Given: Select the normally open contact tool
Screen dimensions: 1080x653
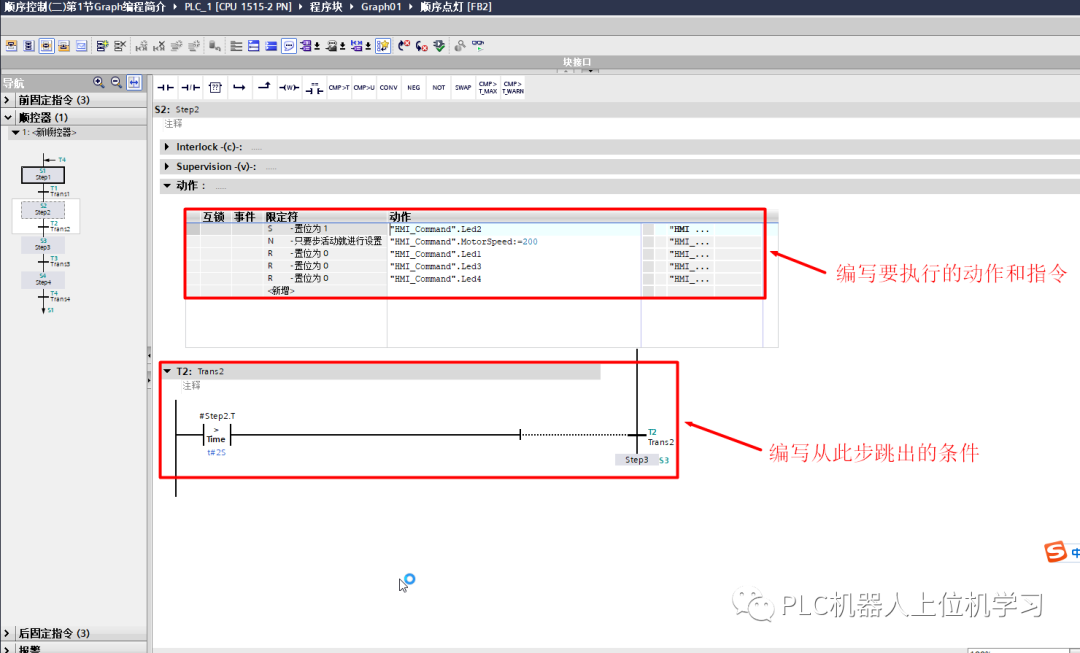Looking at the screenshot, I should coord(165,87).
